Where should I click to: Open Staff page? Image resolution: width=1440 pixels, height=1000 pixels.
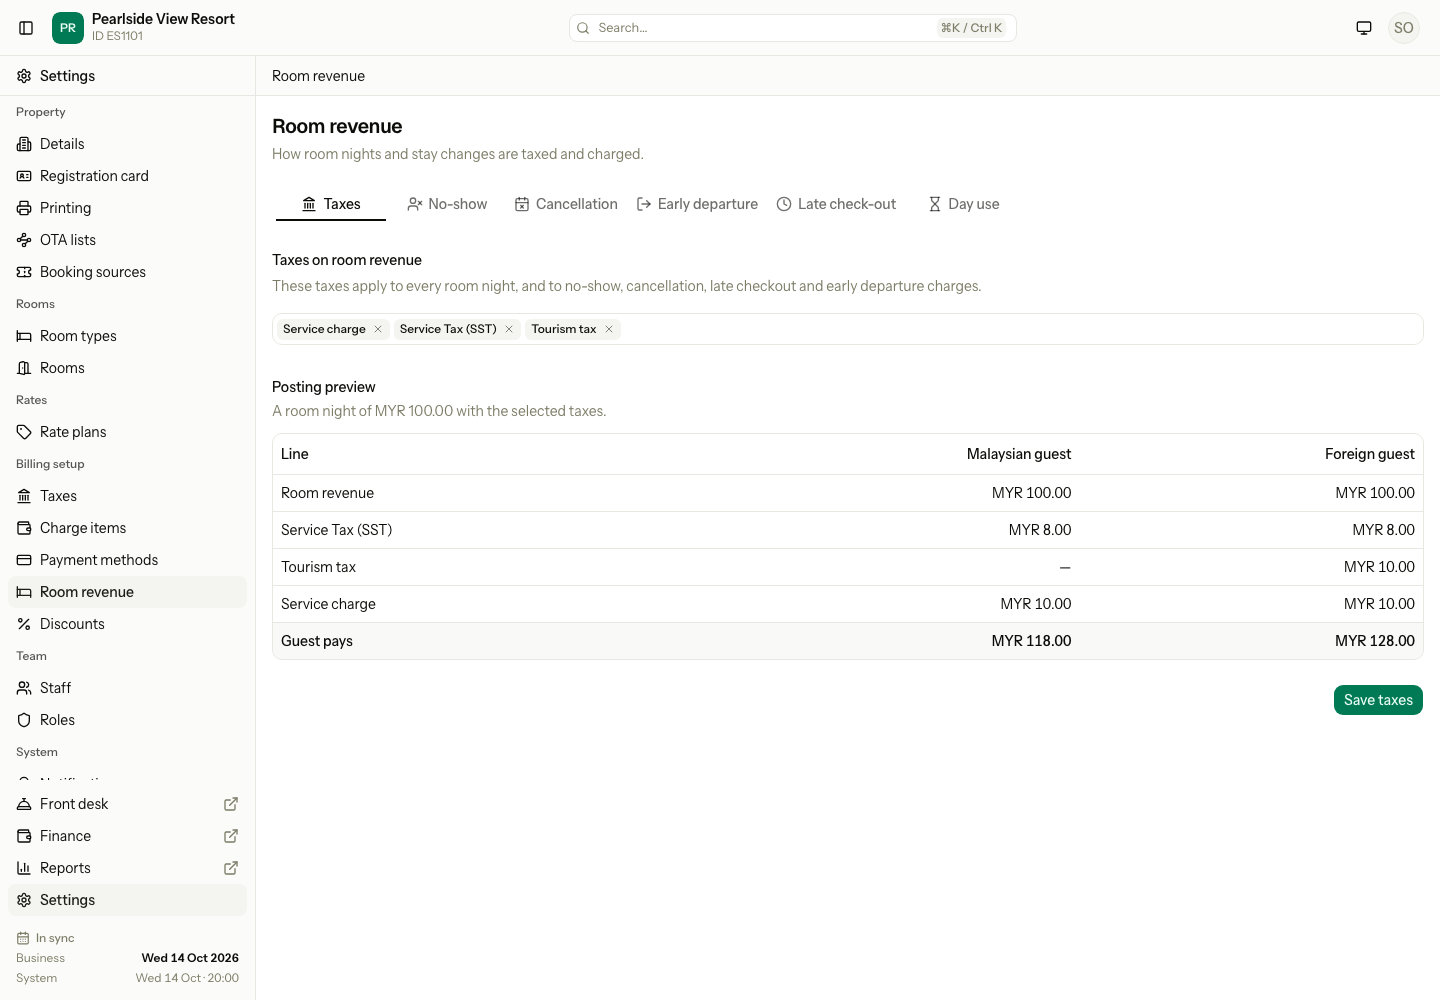(128, 688)
